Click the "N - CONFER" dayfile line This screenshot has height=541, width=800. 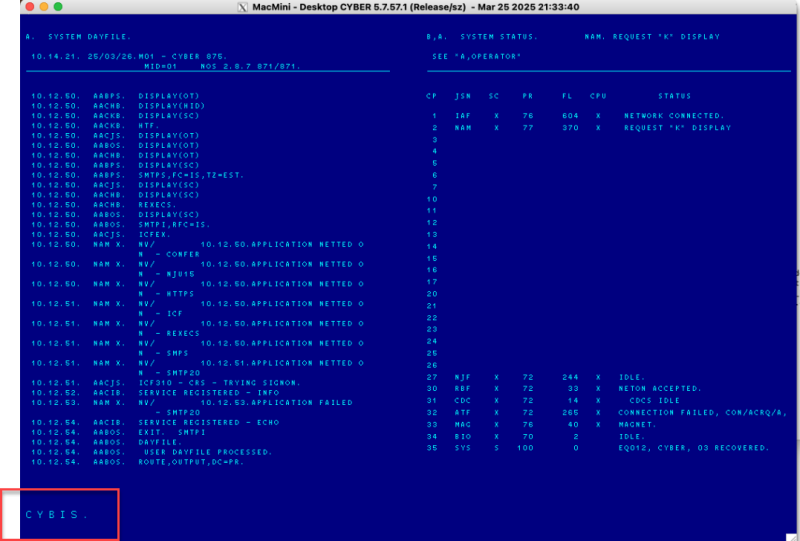pyautogui.click(x=169, y=254)
